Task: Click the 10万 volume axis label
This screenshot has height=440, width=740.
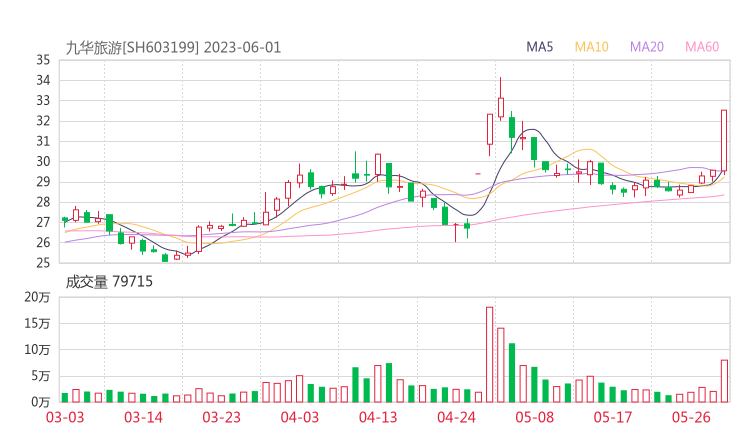Action: (37, 350)
